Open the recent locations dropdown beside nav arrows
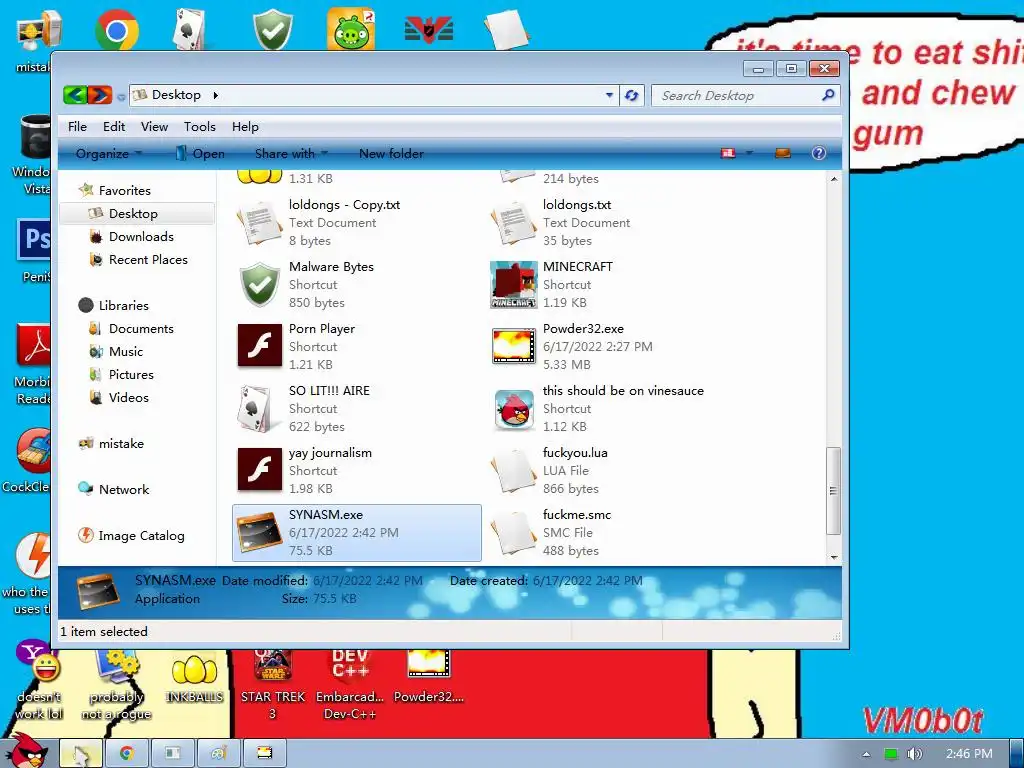1024x768 pixels. pos(121,97)
